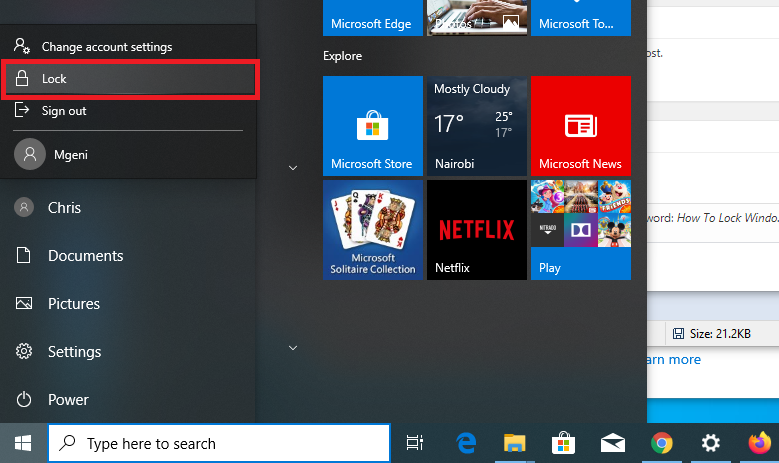Viewport: 779px width, 463px height.
Task: Open the Microsoft Store tile
Action: click(x=373, y=126)
